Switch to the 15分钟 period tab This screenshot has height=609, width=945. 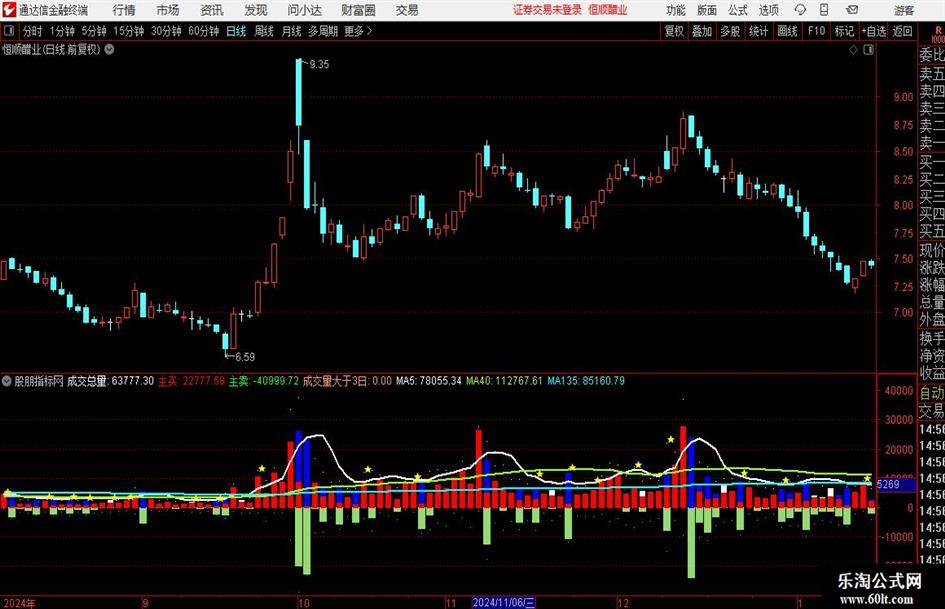click(129, 31)
